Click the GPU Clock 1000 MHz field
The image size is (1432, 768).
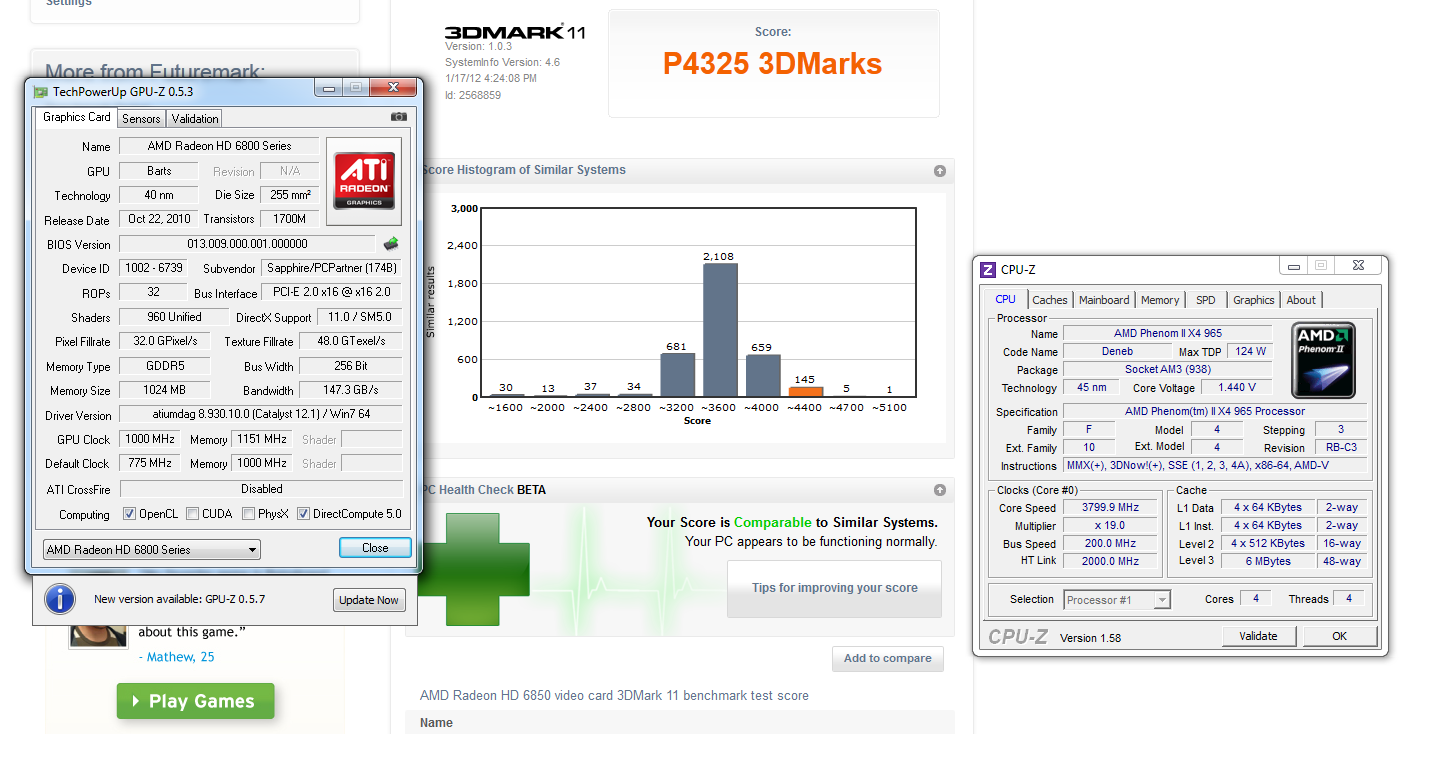(x=150, y=439)
